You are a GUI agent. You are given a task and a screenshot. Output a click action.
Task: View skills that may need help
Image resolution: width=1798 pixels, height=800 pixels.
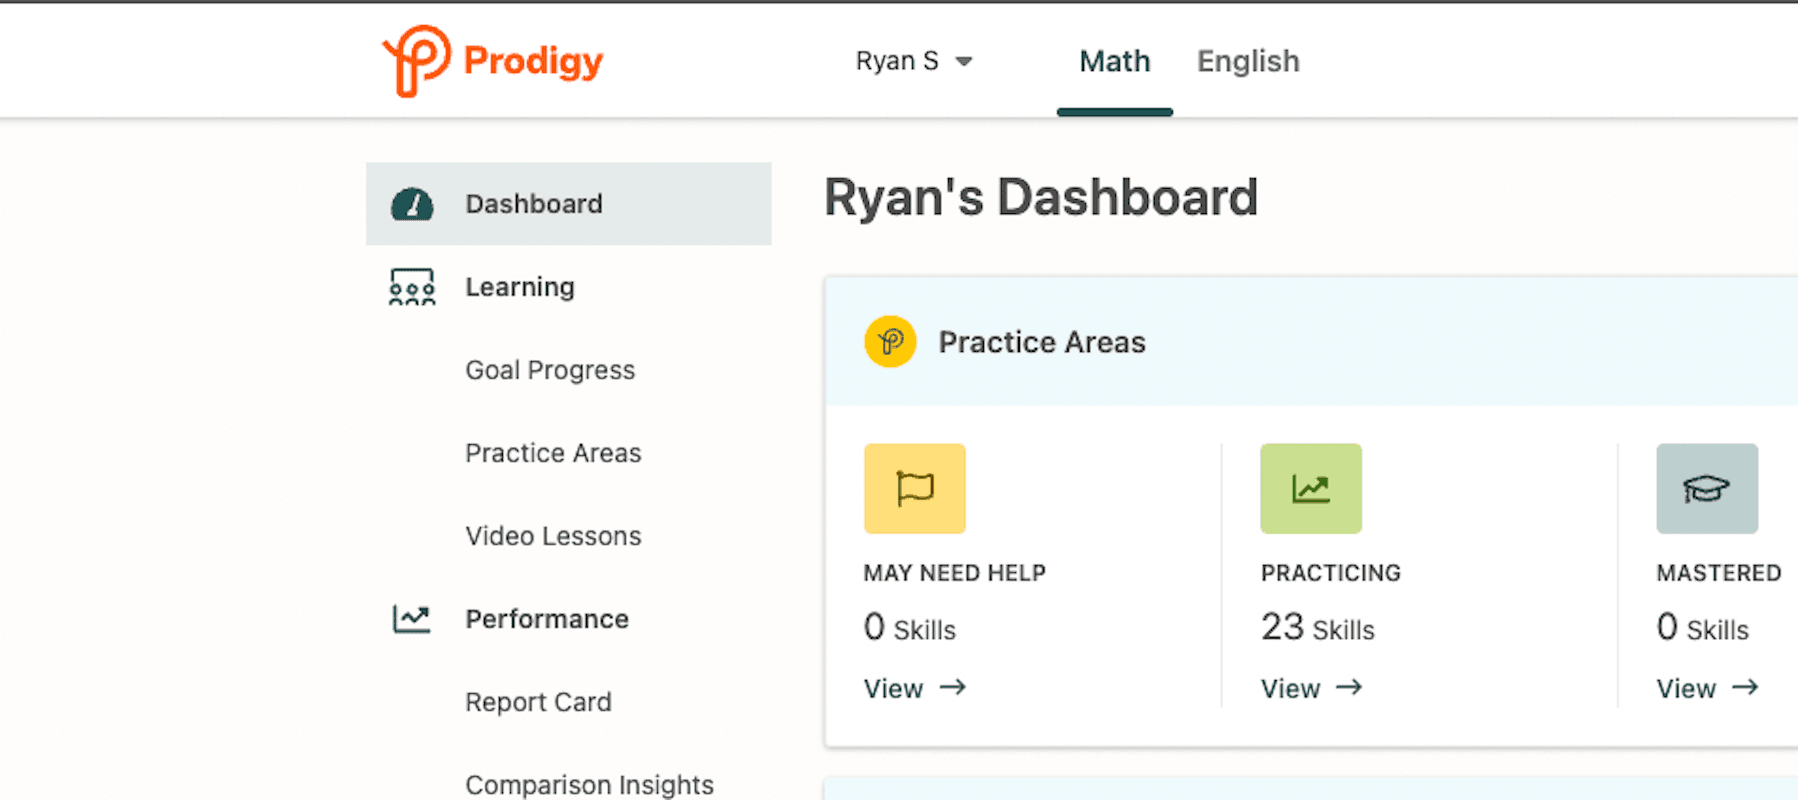893,688
